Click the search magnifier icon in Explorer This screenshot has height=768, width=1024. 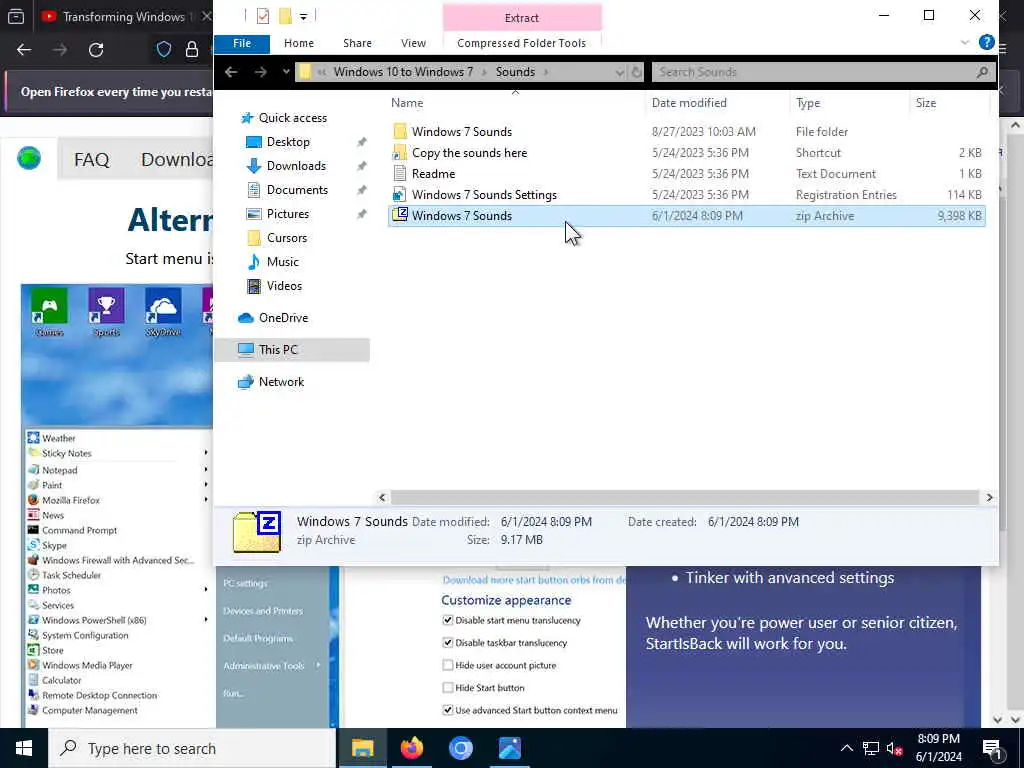tap(982, 72)
